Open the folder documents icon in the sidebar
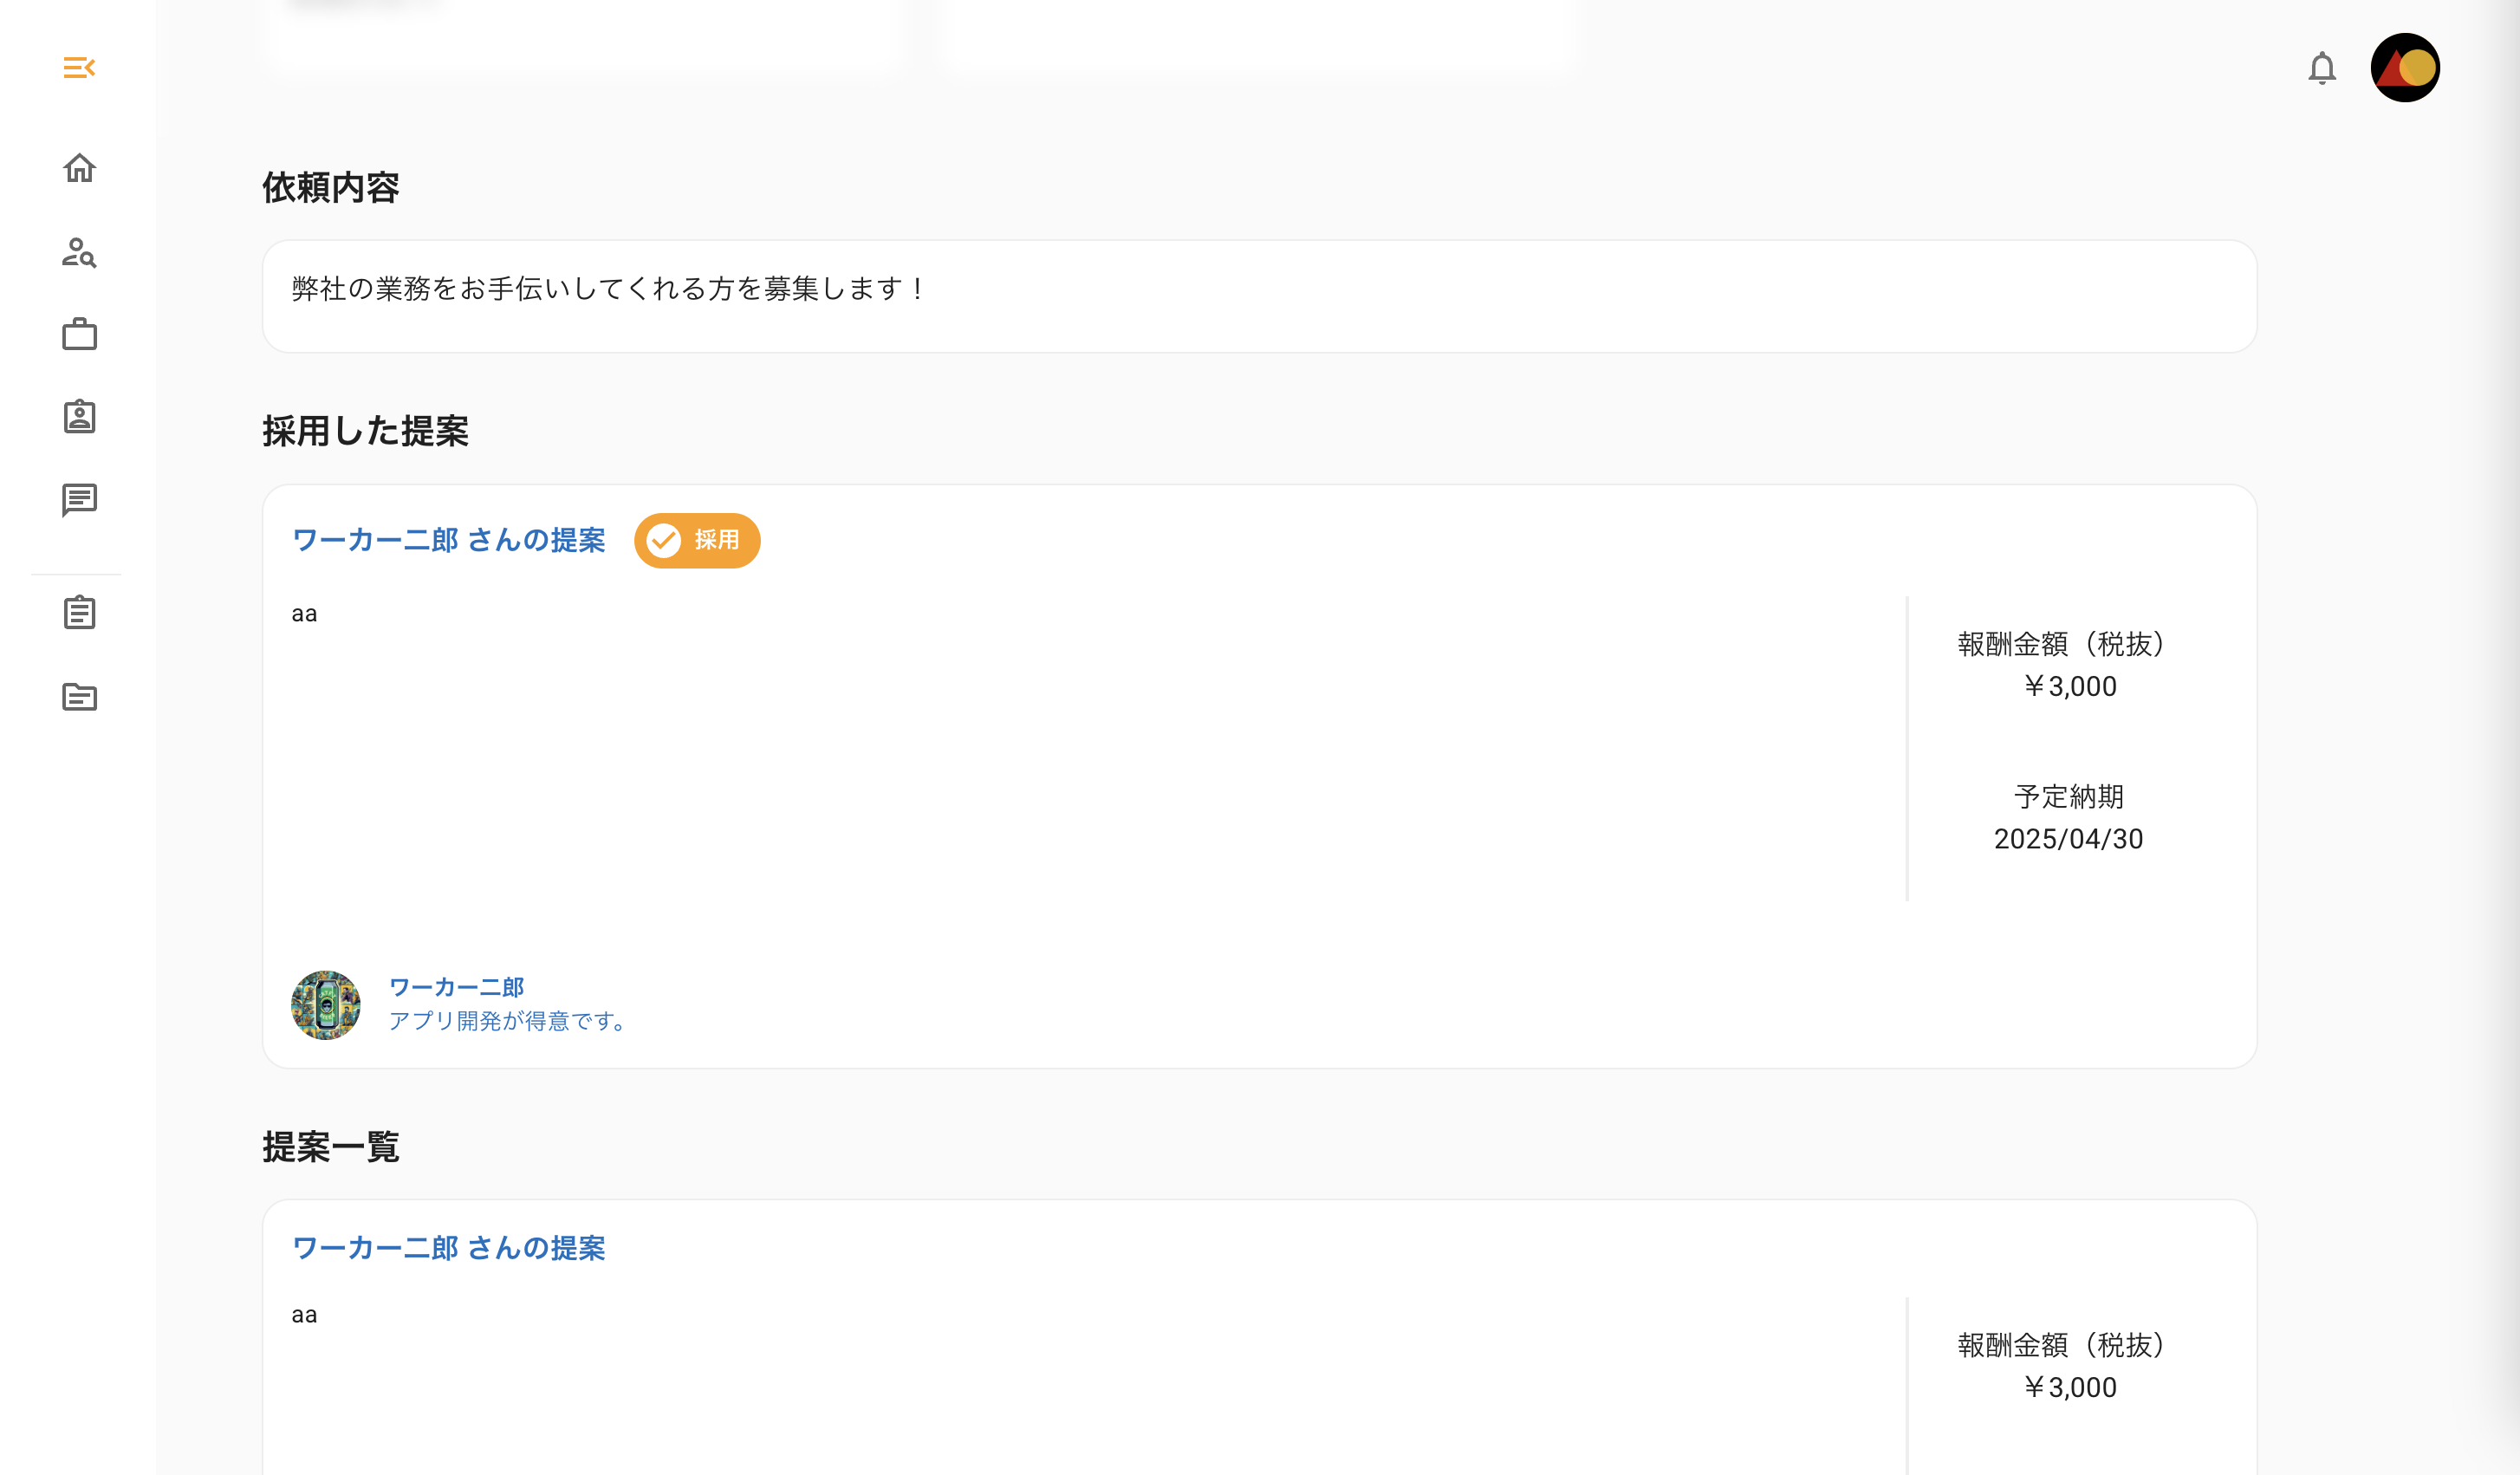This screenshot has height=1475, width=2520. pos(79,696)
